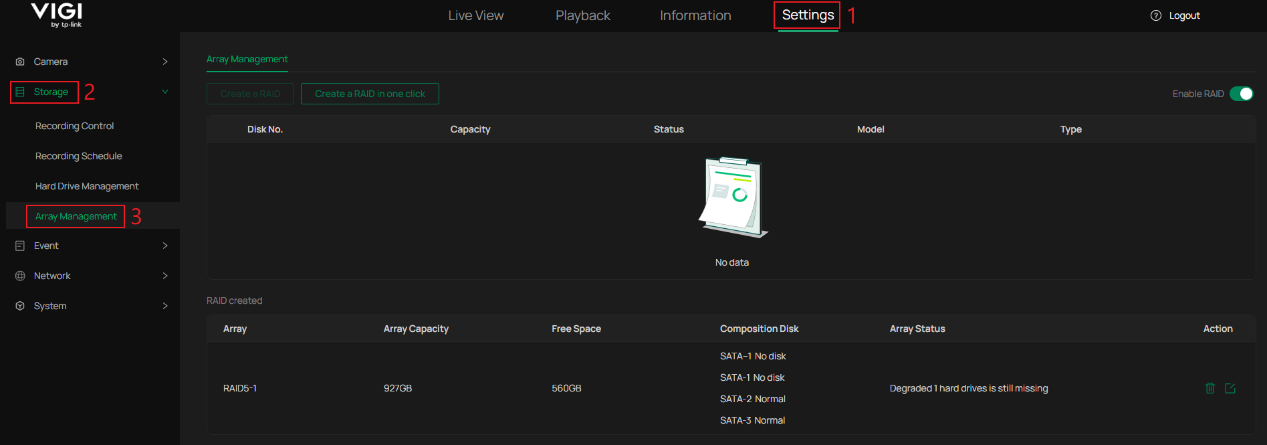1267x445 pixels.
Task: Expand the Event menu chevron
Action: [x=165, y=246]
